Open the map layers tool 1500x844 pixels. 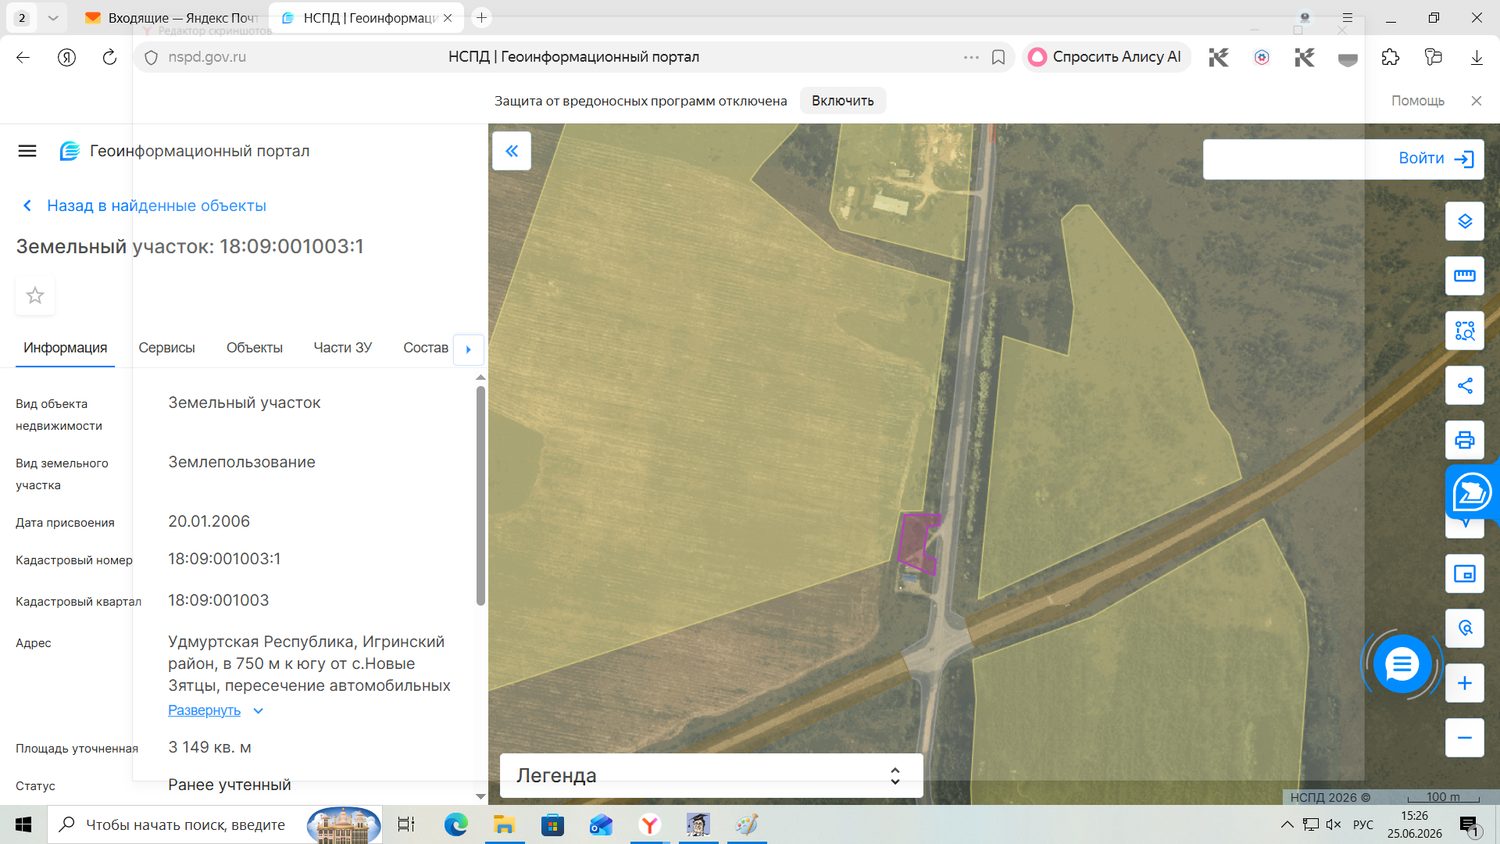pos(1464,221)
